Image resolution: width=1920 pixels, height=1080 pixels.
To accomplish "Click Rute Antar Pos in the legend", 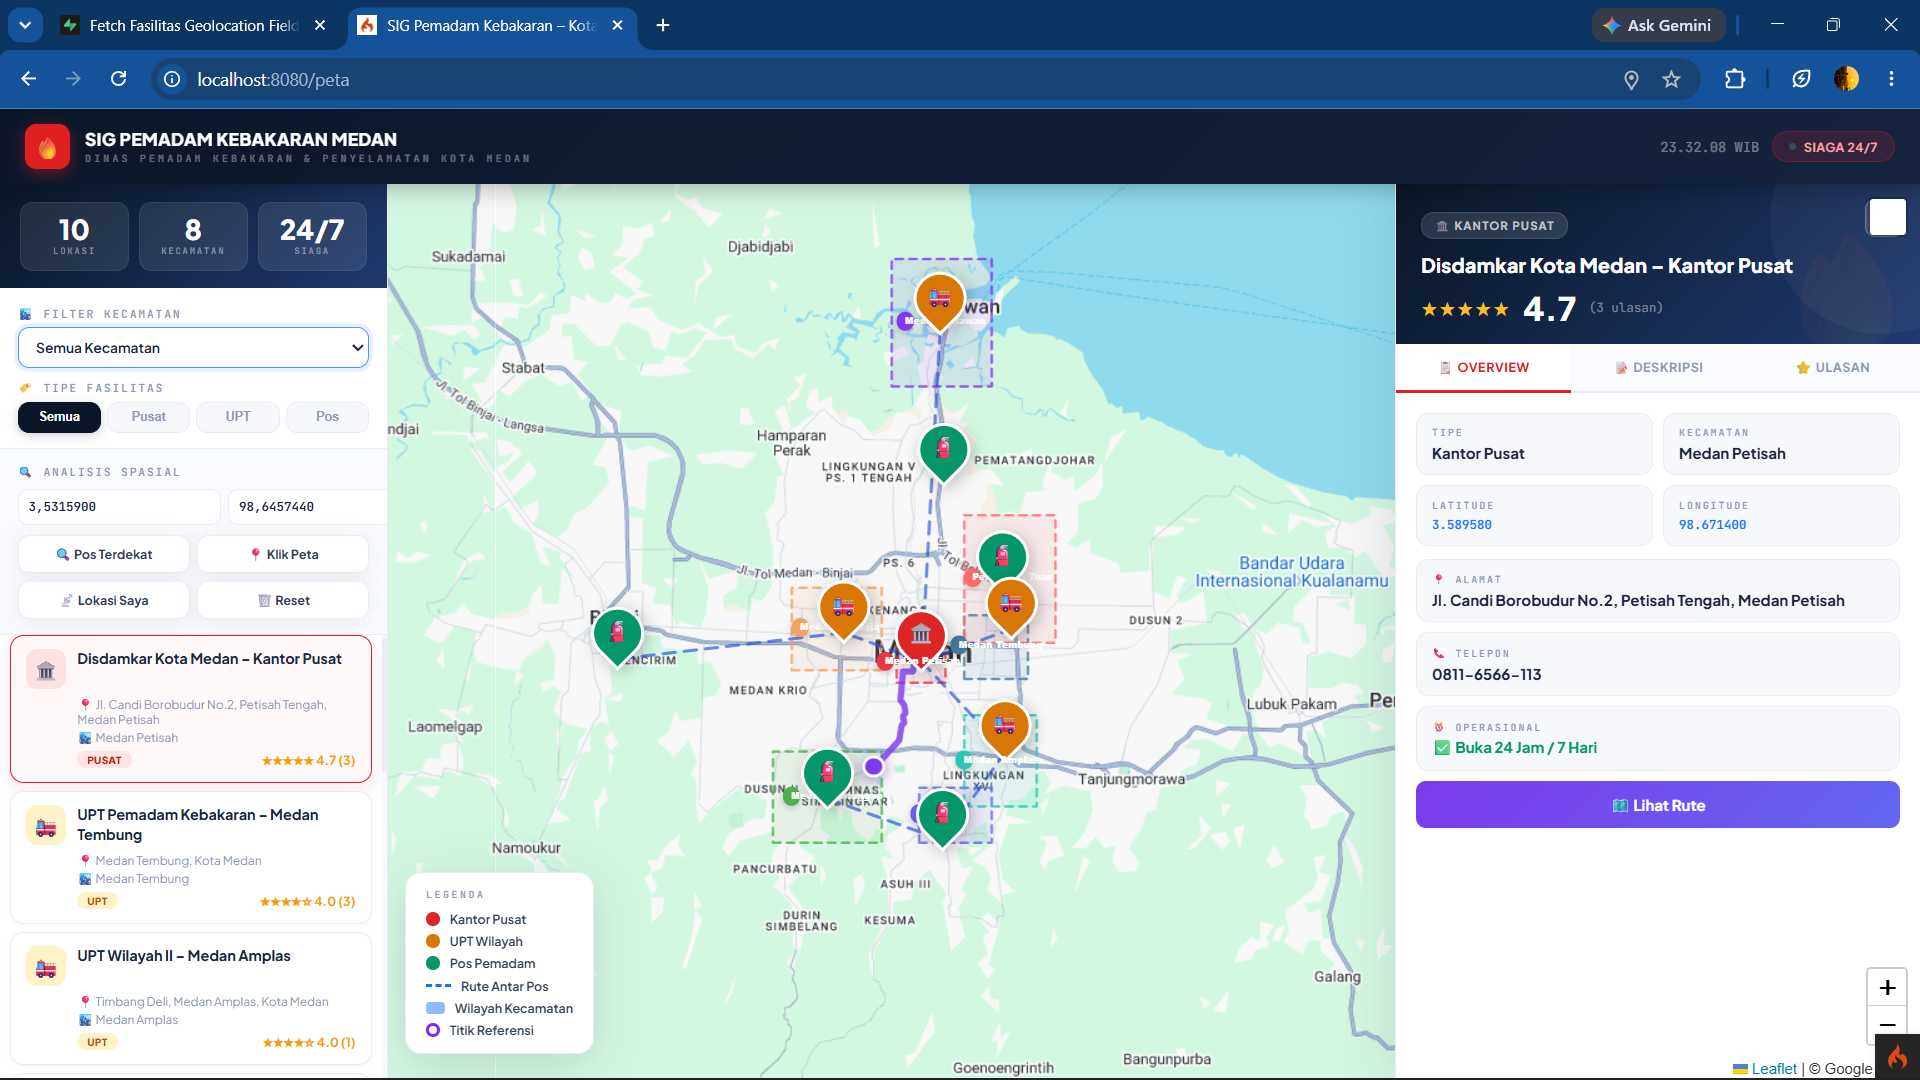I will point(504,987).
